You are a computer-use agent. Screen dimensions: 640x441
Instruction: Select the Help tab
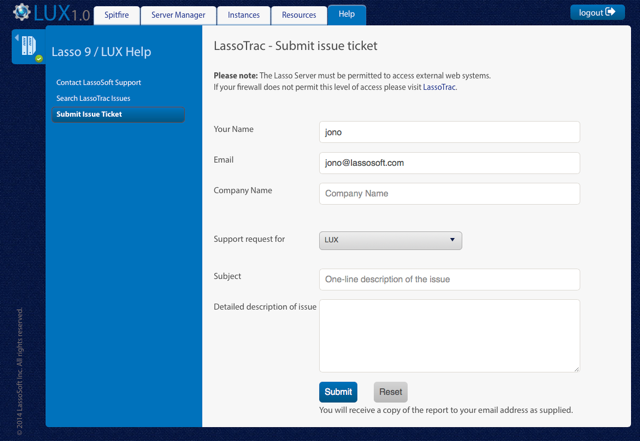pyautogui.click(x=346, y=15)
